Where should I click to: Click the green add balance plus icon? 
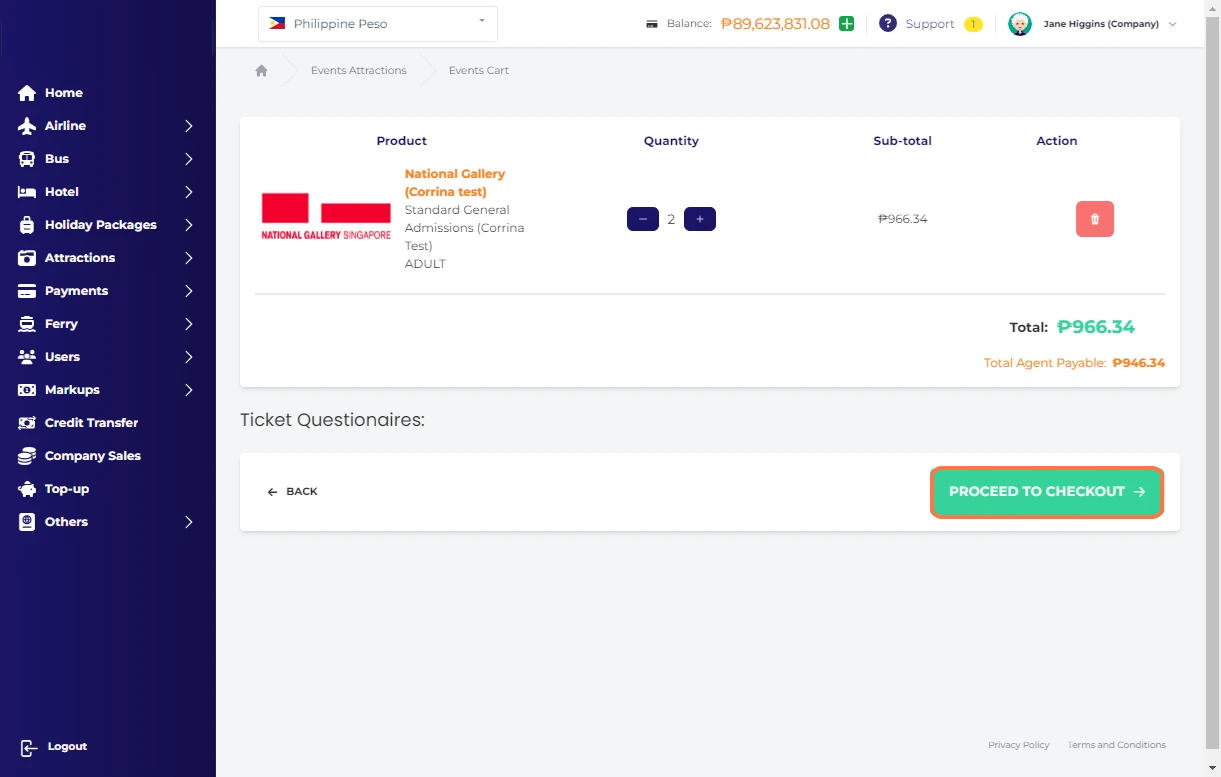pyautogui.click(x=846, y=24)
